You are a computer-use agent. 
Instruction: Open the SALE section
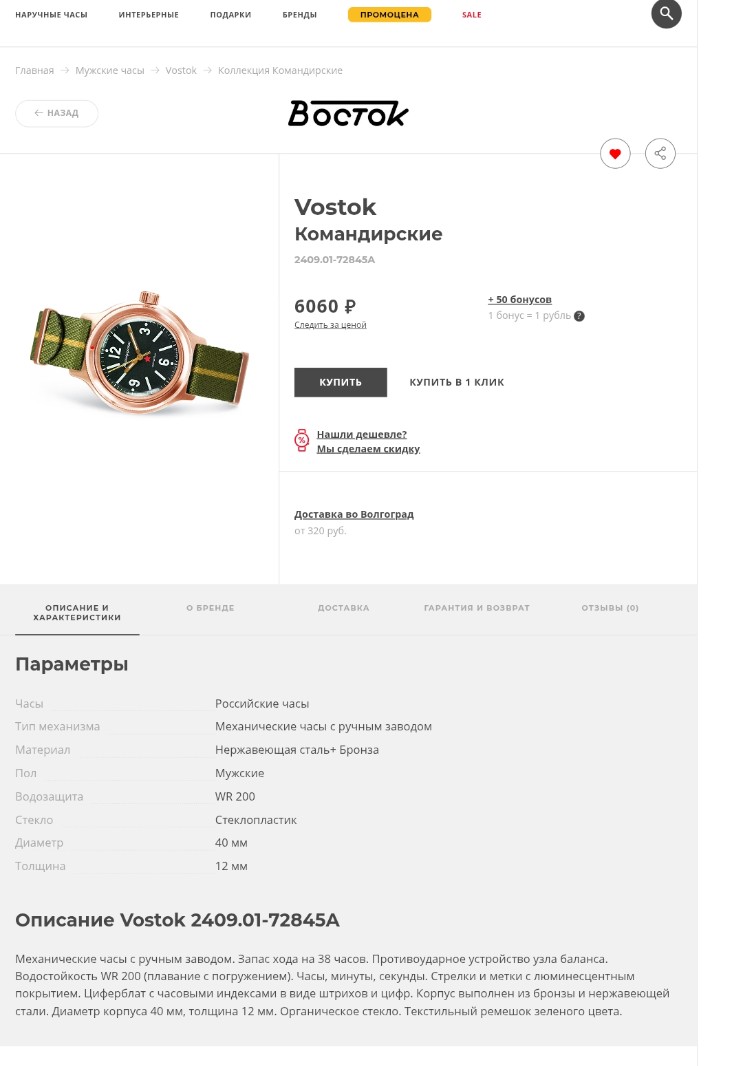tap(472, 14)
